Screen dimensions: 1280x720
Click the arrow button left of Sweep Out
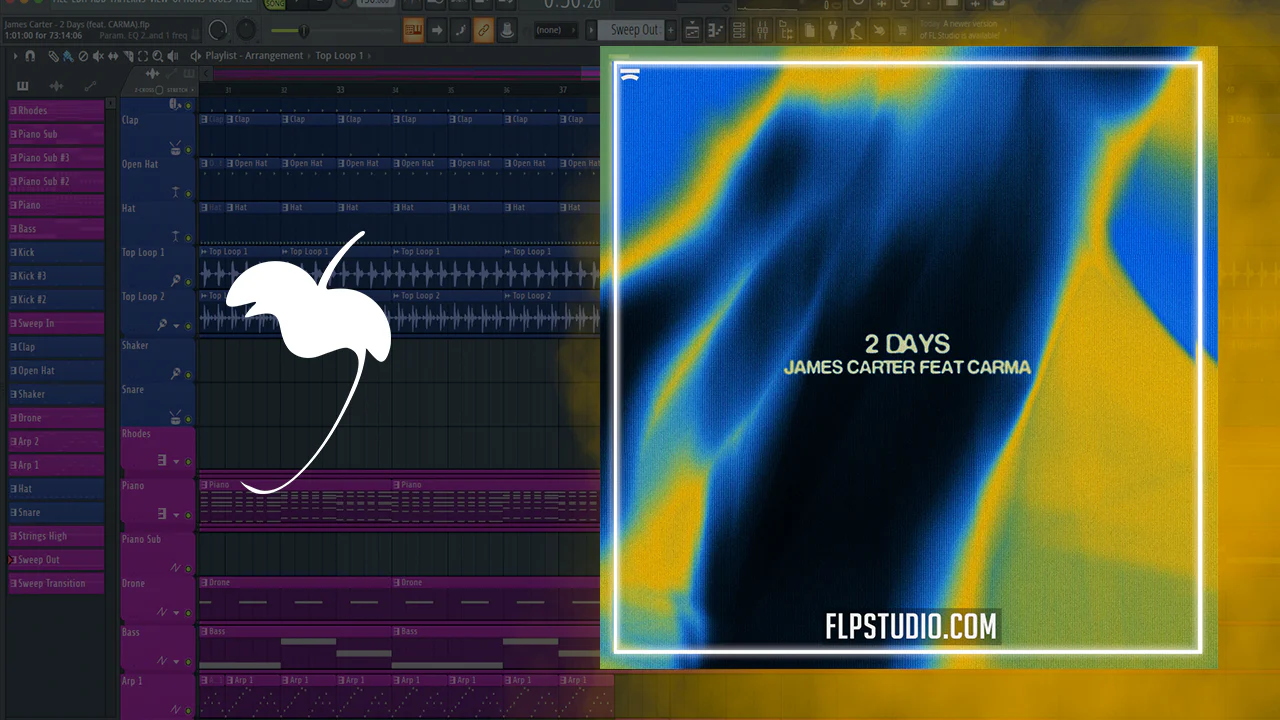(x=590, y=30)
